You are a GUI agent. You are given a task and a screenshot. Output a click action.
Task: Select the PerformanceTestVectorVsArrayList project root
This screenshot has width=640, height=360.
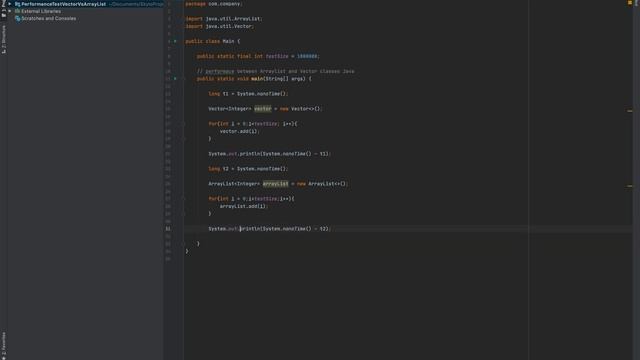pos(63,4)
